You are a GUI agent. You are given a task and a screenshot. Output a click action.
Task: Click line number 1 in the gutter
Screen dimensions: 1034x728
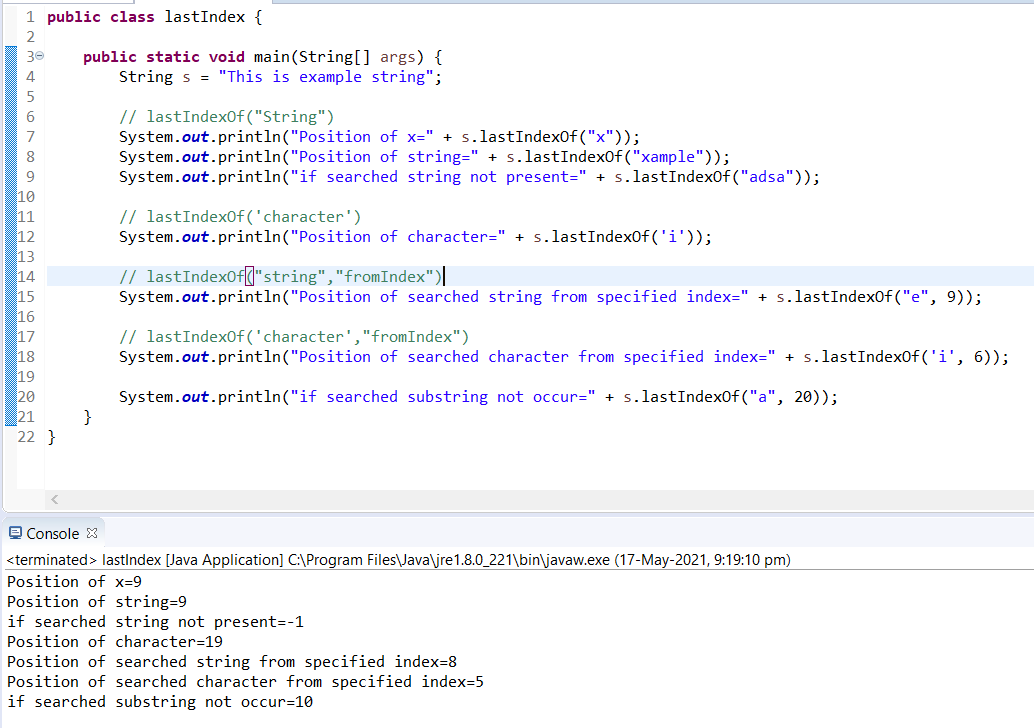click(x=30, y=17)
